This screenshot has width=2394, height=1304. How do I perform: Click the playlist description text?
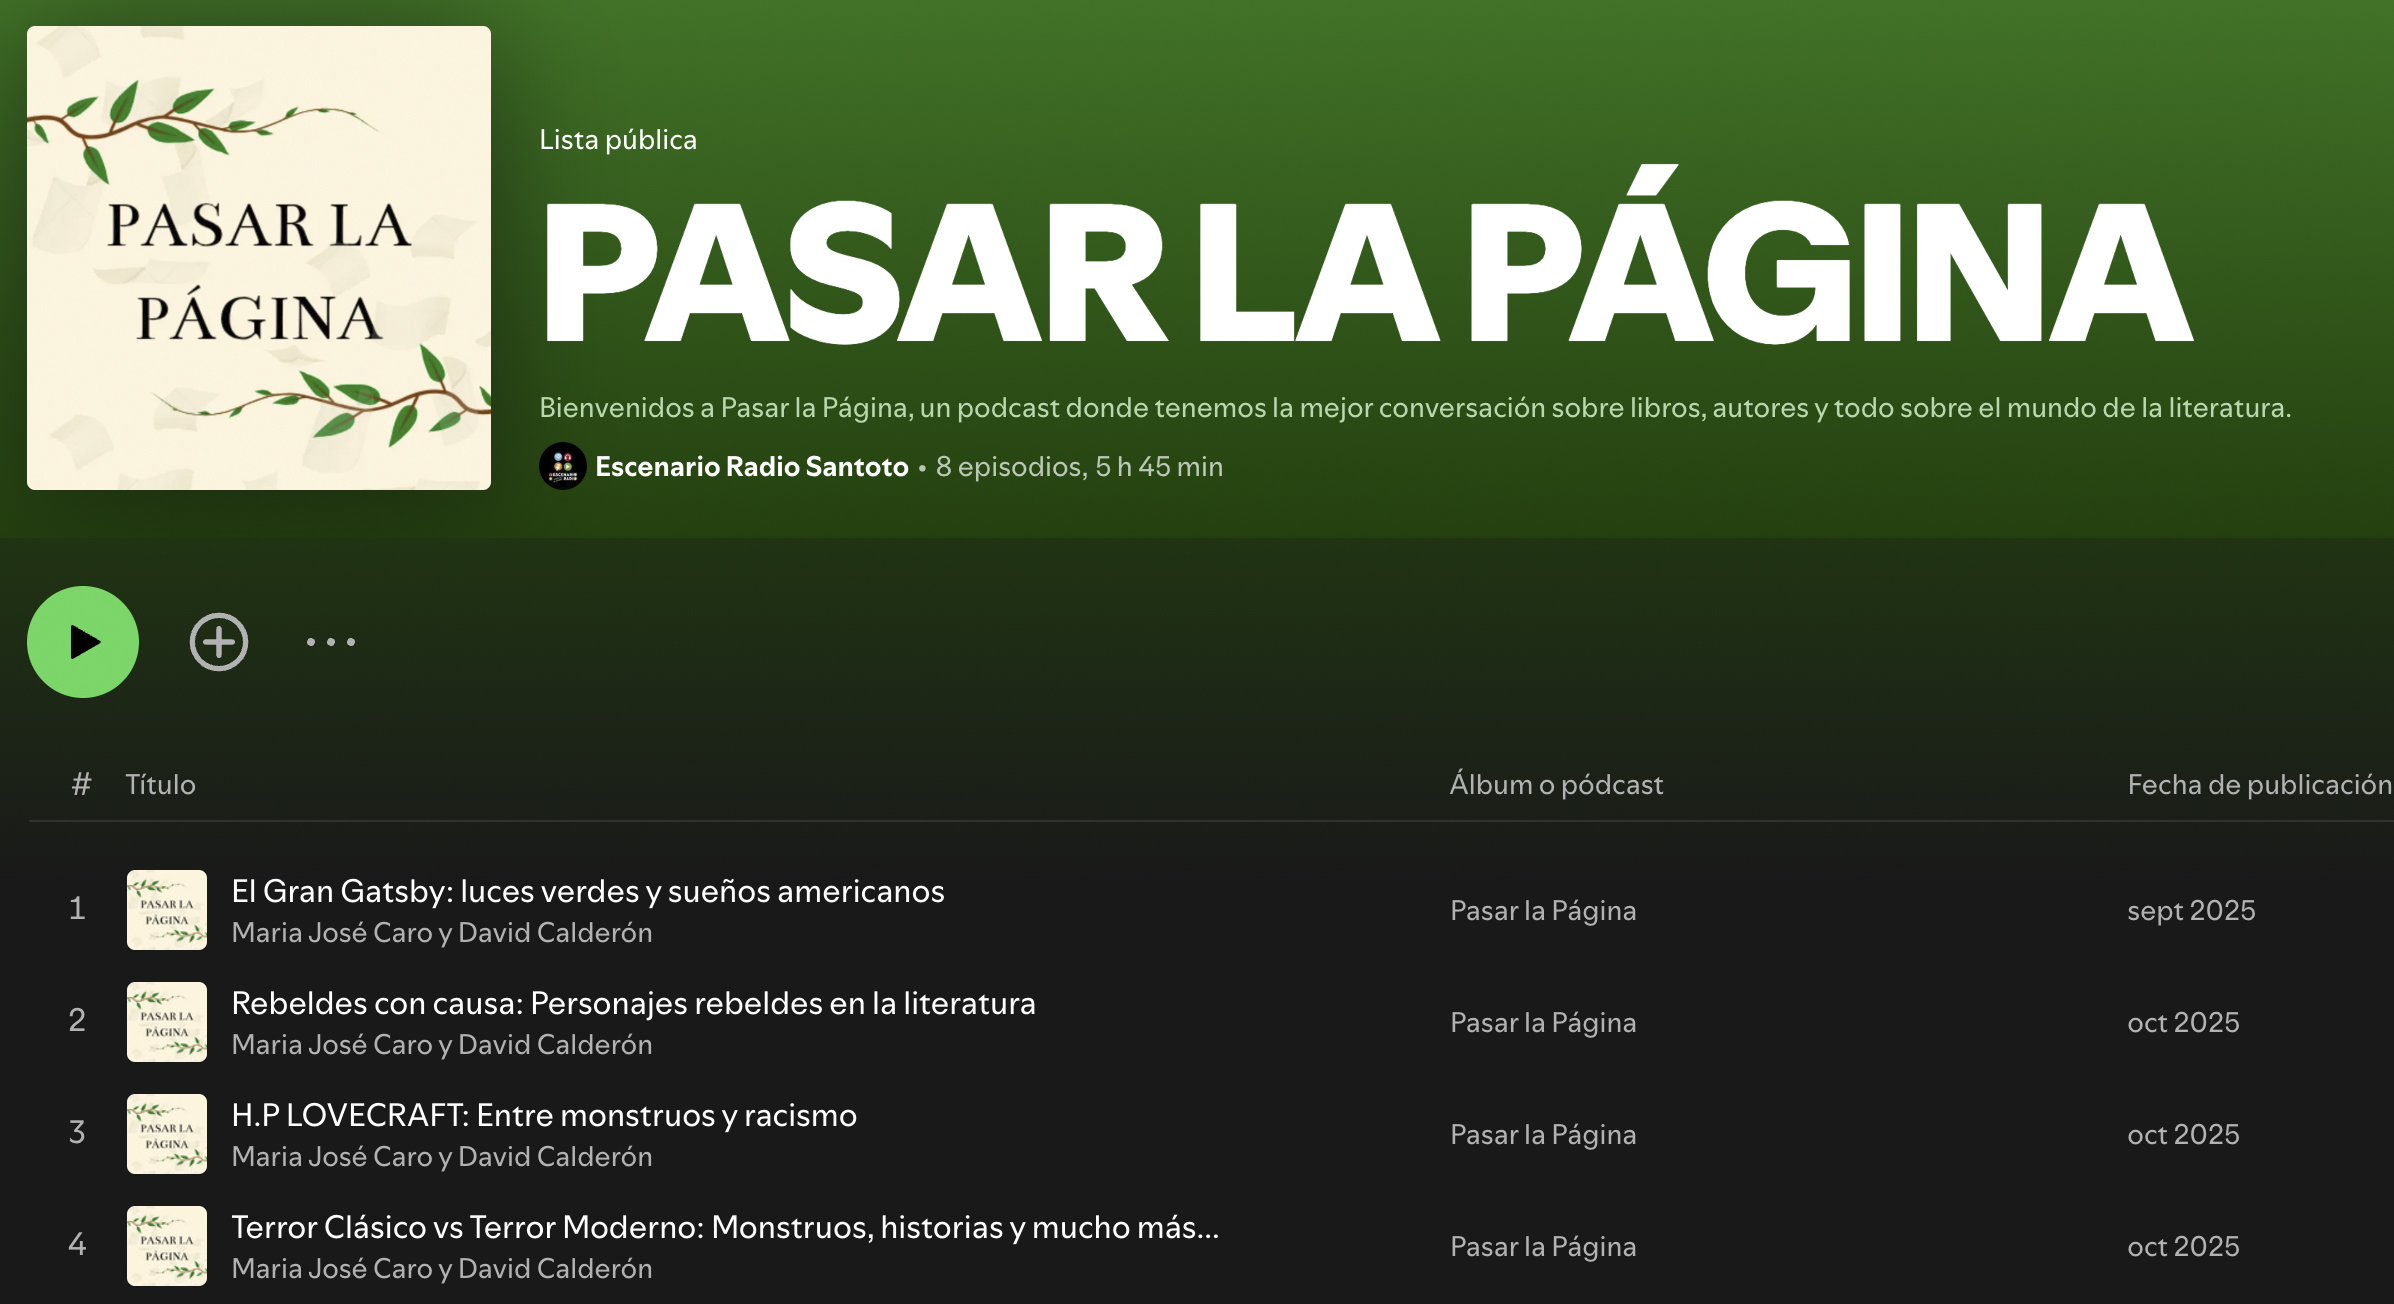coord(1415,408)
